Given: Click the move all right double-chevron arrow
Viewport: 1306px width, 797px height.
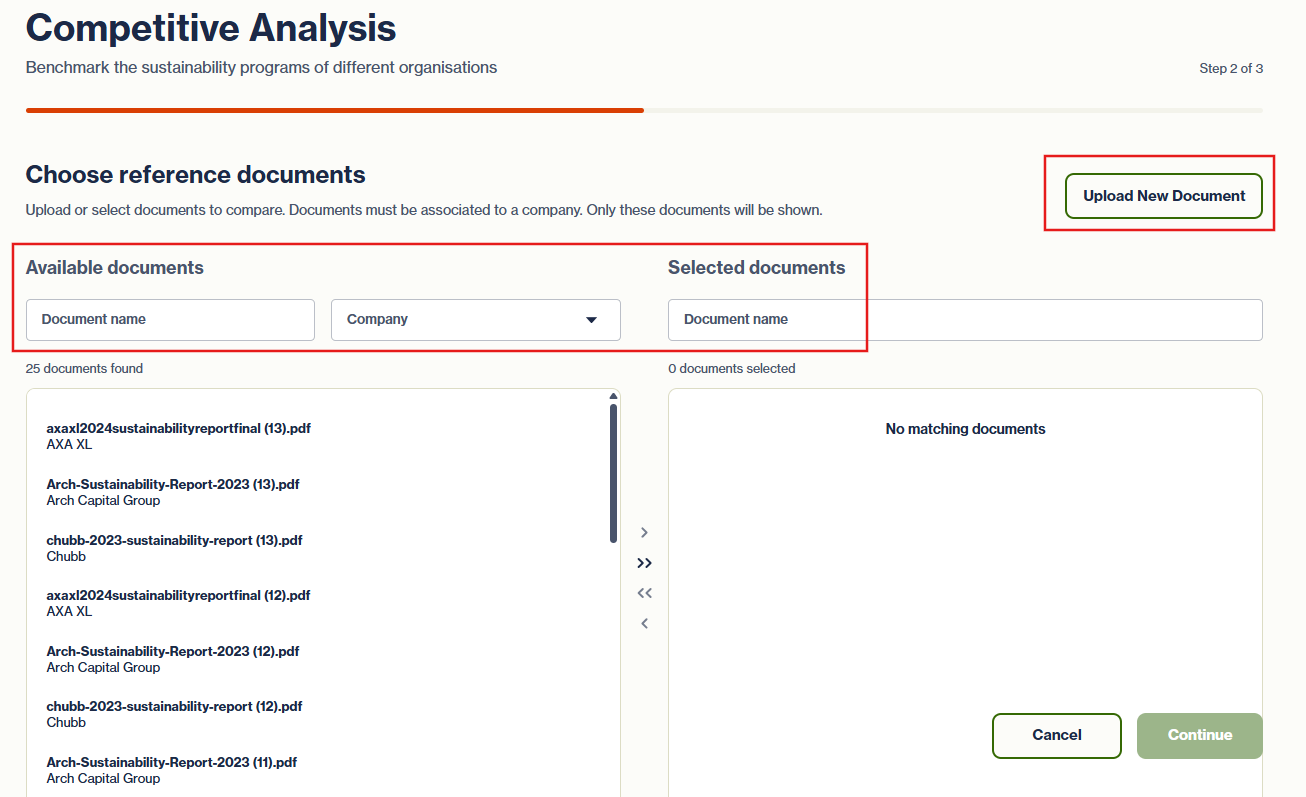Looking at the screenshot, I should (644, 563).
